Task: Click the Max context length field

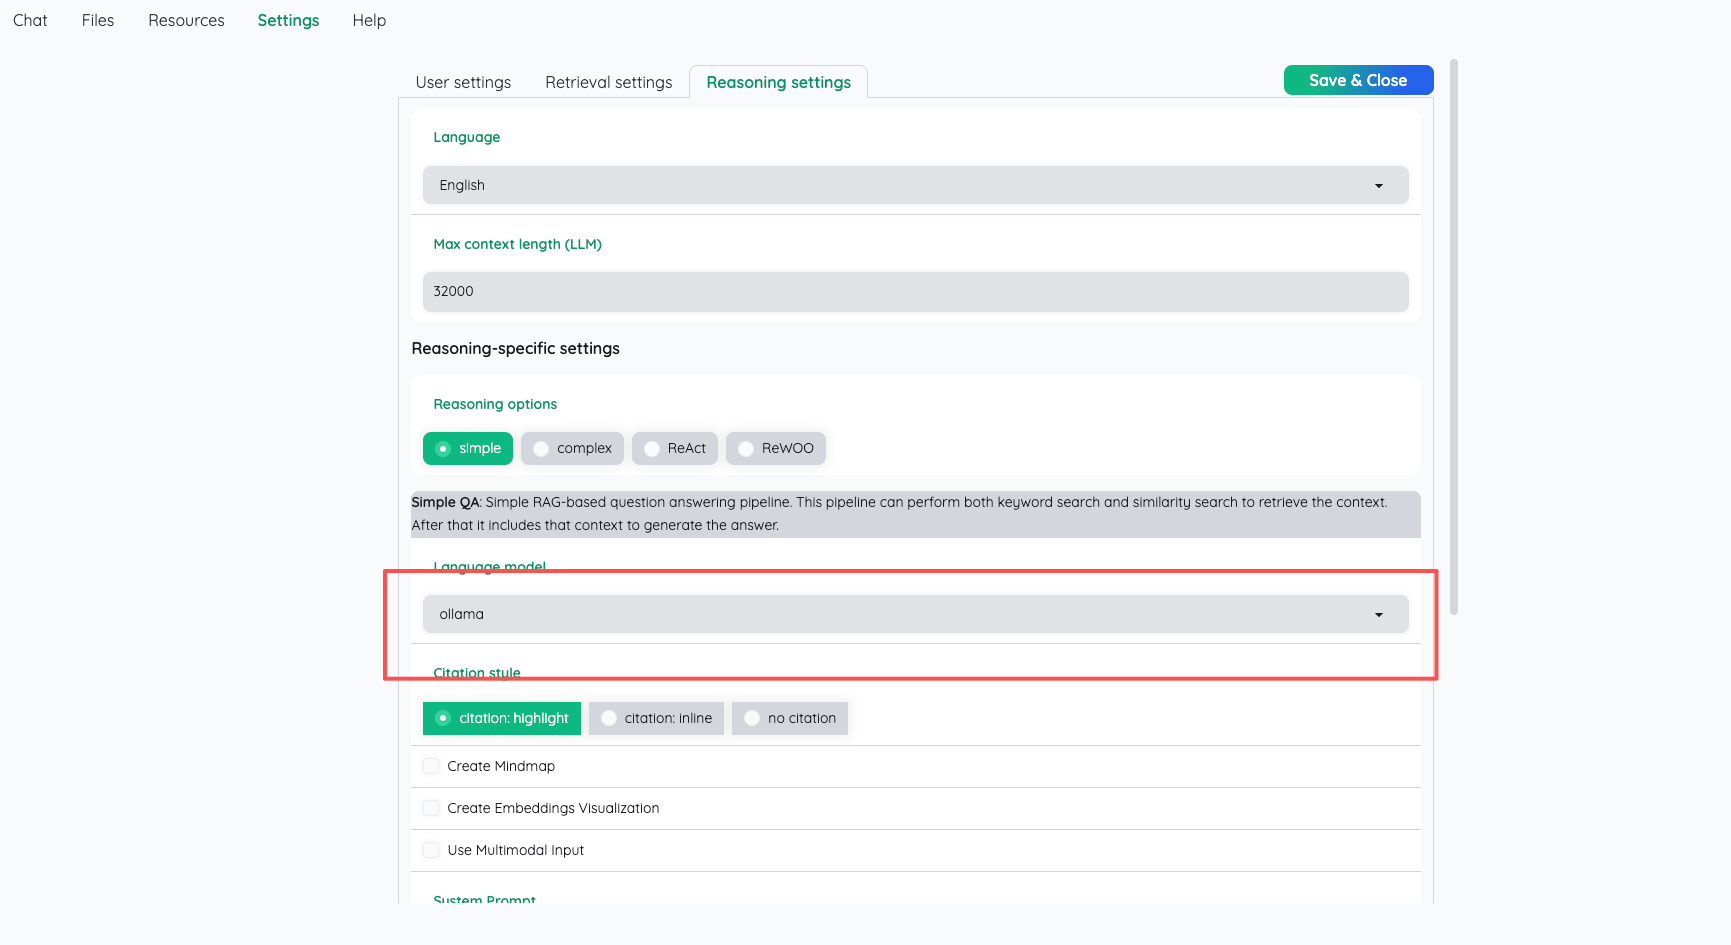Action: 914,291
